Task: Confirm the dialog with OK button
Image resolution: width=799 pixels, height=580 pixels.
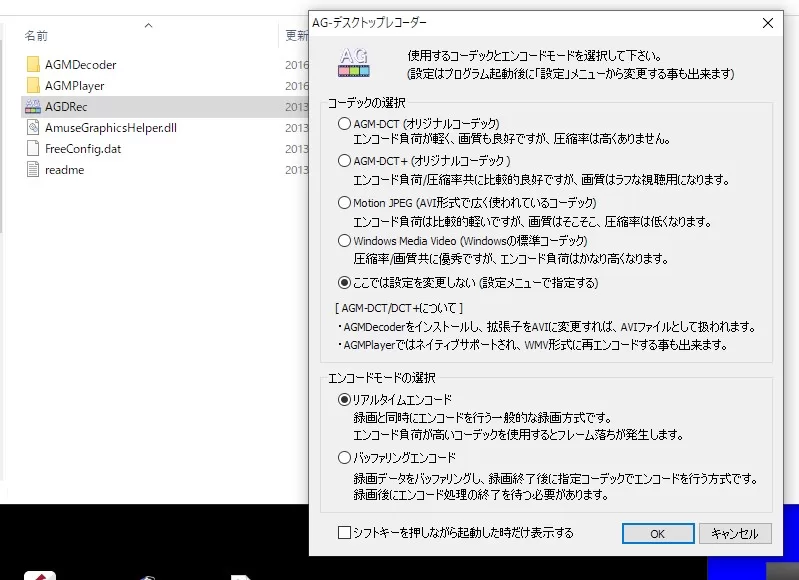Action: coord(658,534)
